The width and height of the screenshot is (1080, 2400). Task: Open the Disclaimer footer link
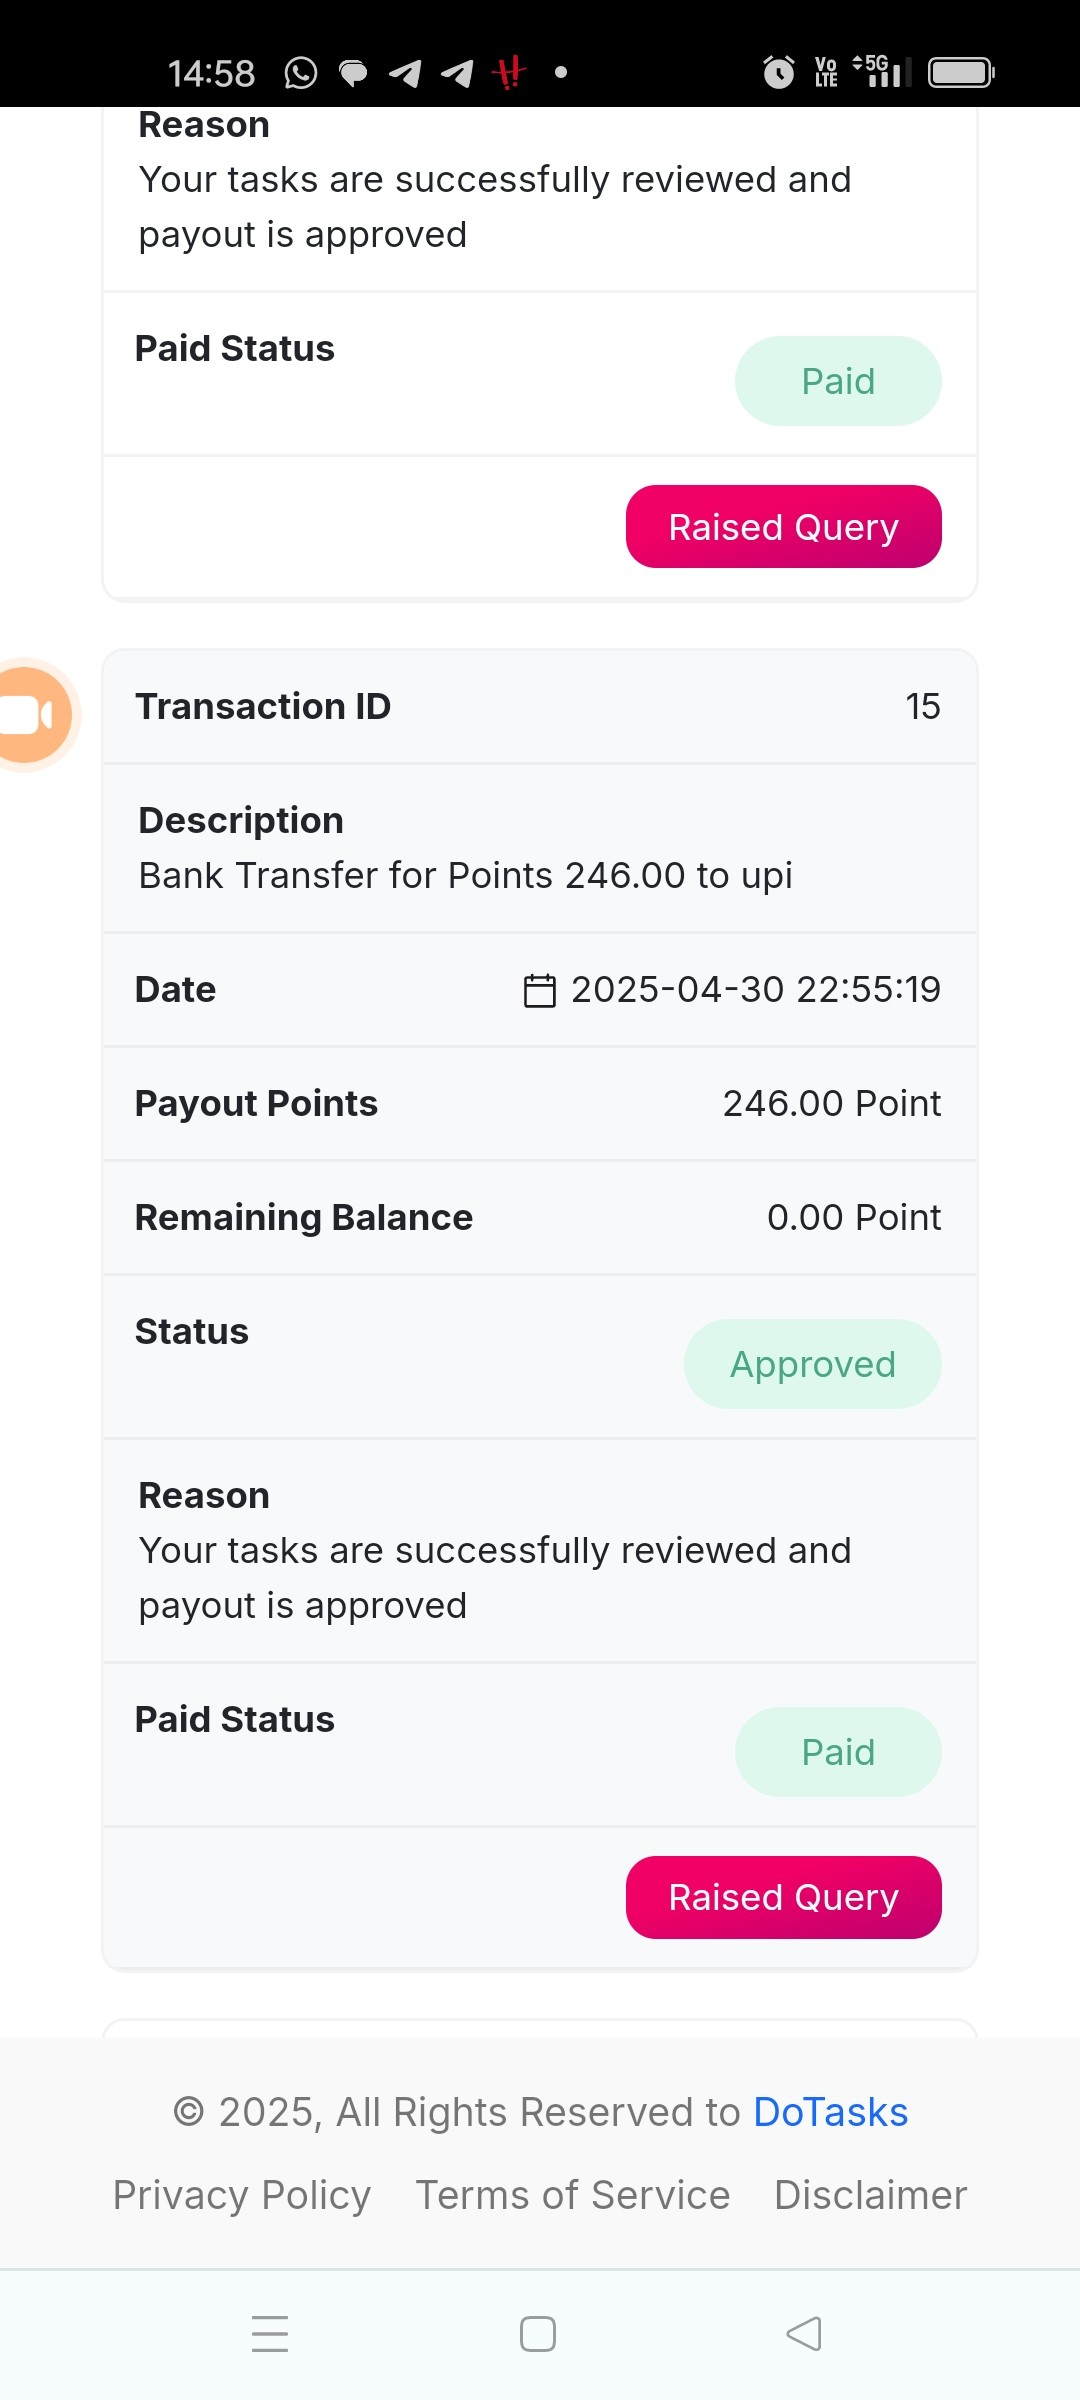click(x=871, y=2195)
